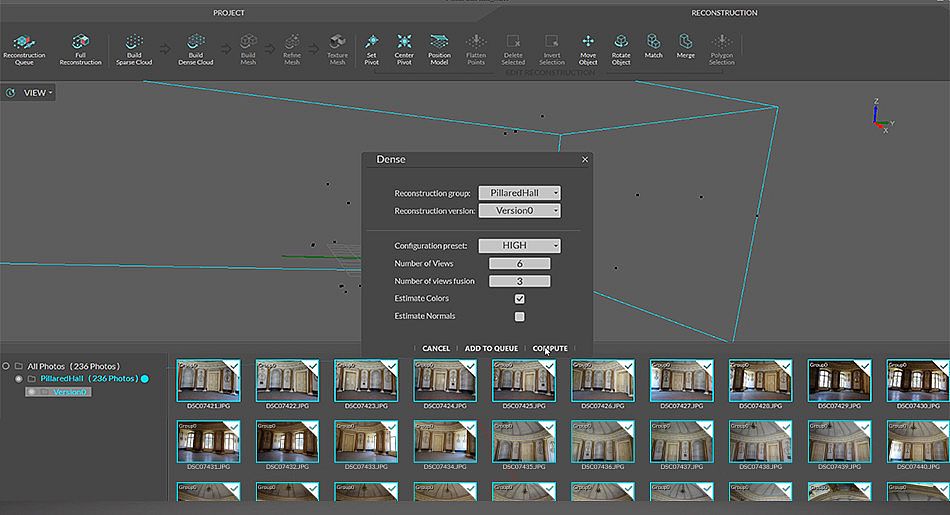Activate the Center Pivot tool
Screen dimensions: 950x515
pyautogui.click(x=404, y=48)
